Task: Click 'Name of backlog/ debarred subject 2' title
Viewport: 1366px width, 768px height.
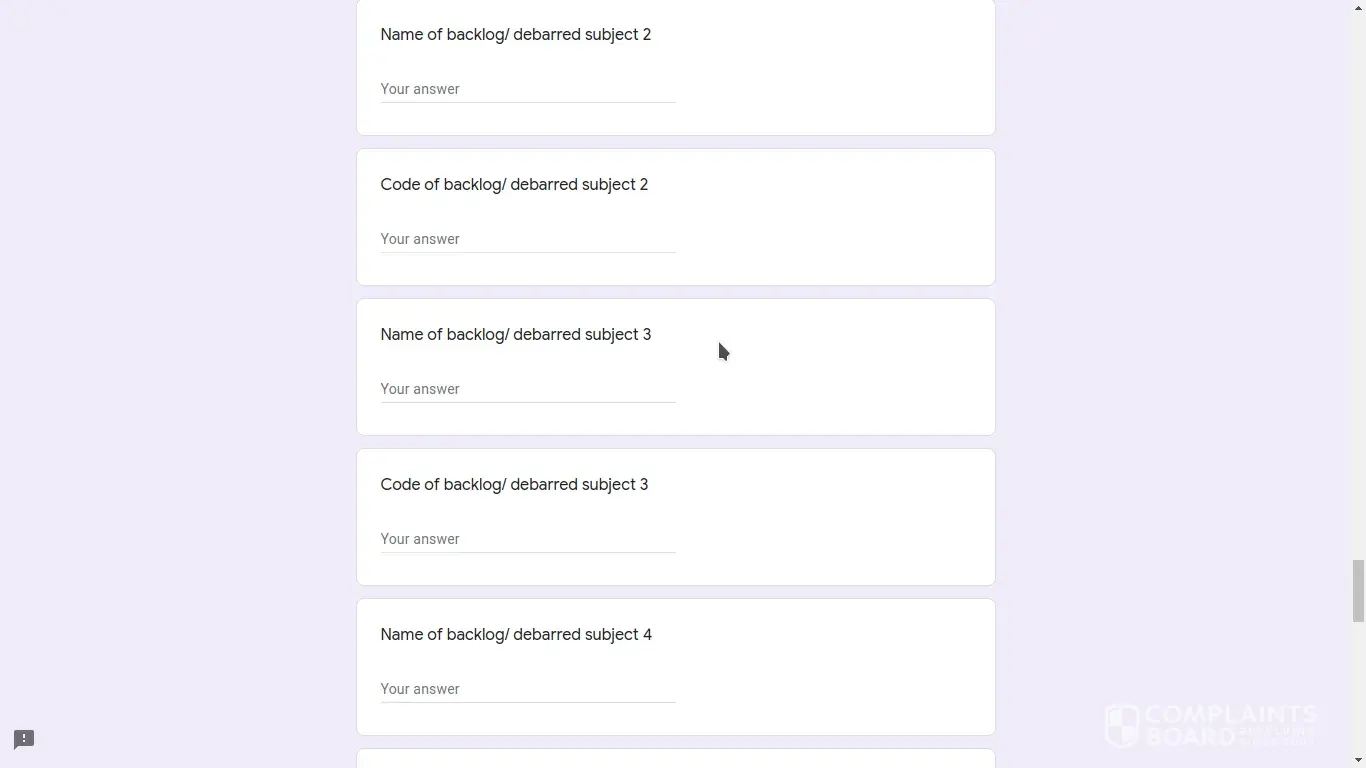Action: (x=515, y=35)
